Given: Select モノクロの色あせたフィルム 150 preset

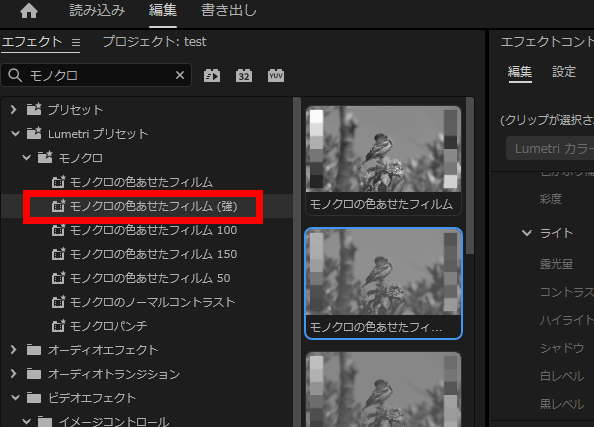Looking at the screenshot, I should 153,254.
